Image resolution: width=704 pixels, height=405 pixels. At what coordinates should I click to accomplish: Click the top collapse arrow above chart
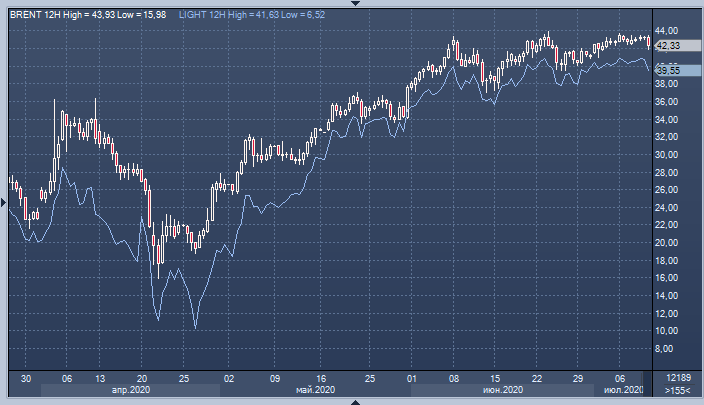click(x=352, y=4)
